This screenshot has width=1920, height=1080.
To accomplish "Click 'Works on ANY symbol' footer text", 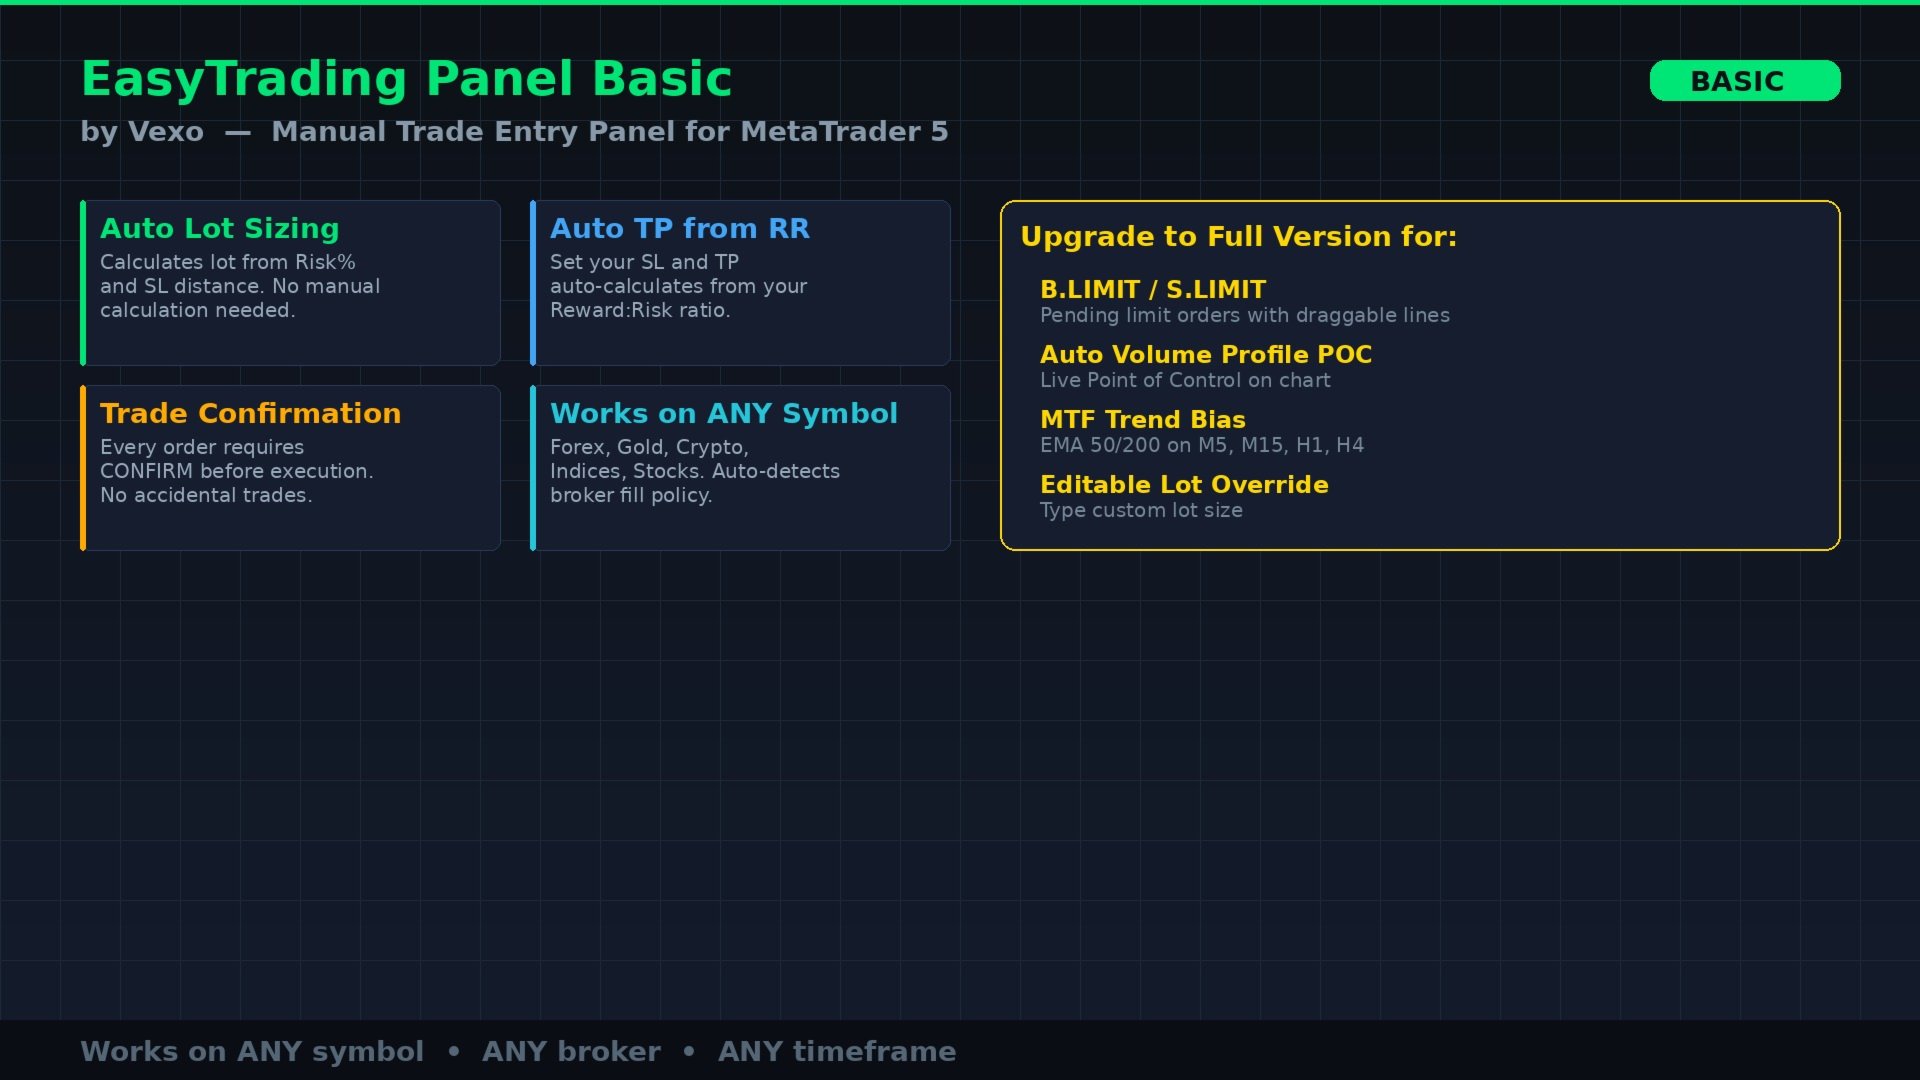I will tap(252, 1052).
